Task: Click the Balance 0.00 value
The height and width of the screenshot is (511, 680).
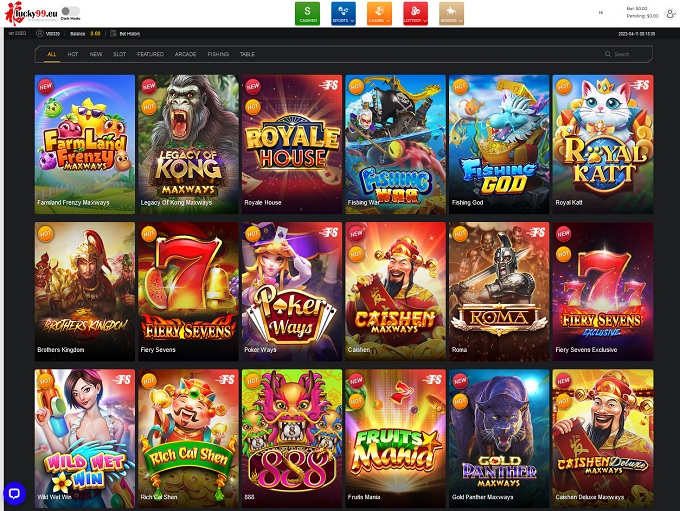Action: (95, 33)
